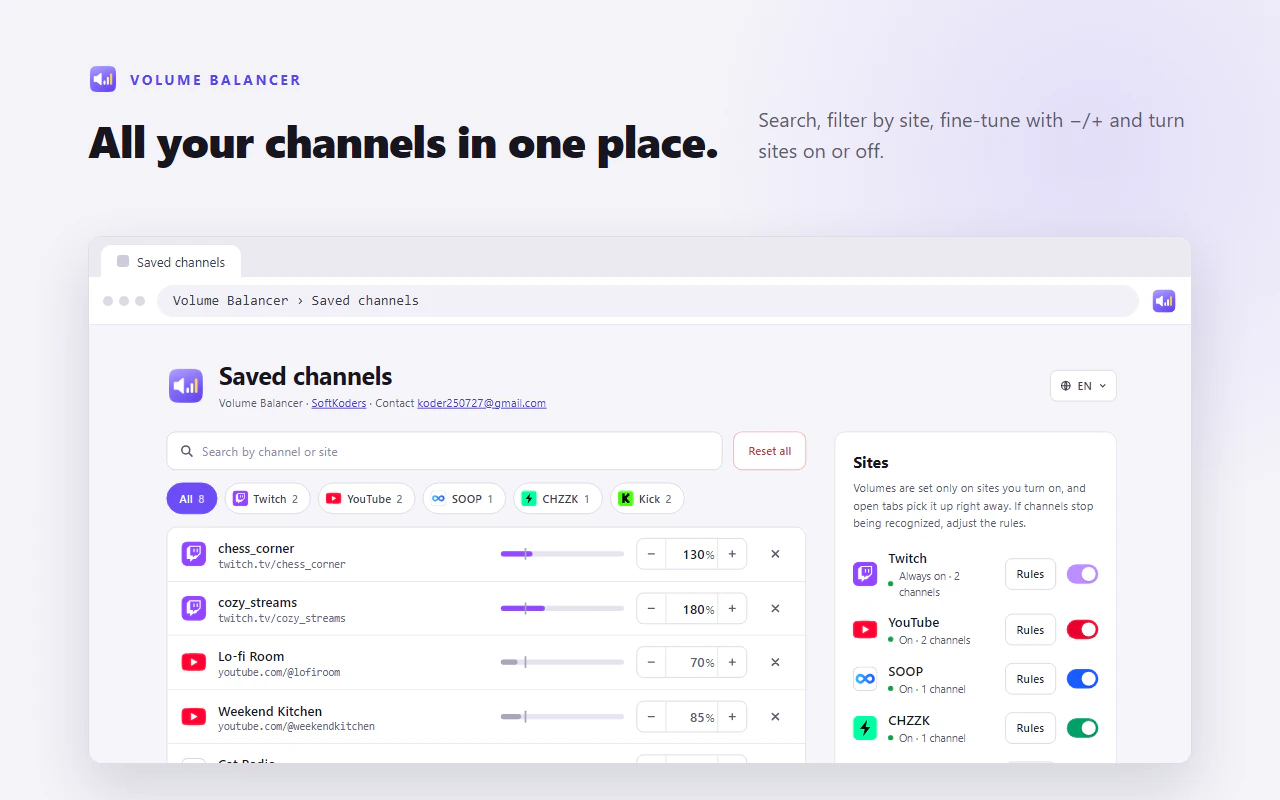The height and width of the screenshot is (800, 1280).
Task: Remove Lo-fi Room with its X icon
Action: pyautogui.click(x=775, y=662)
